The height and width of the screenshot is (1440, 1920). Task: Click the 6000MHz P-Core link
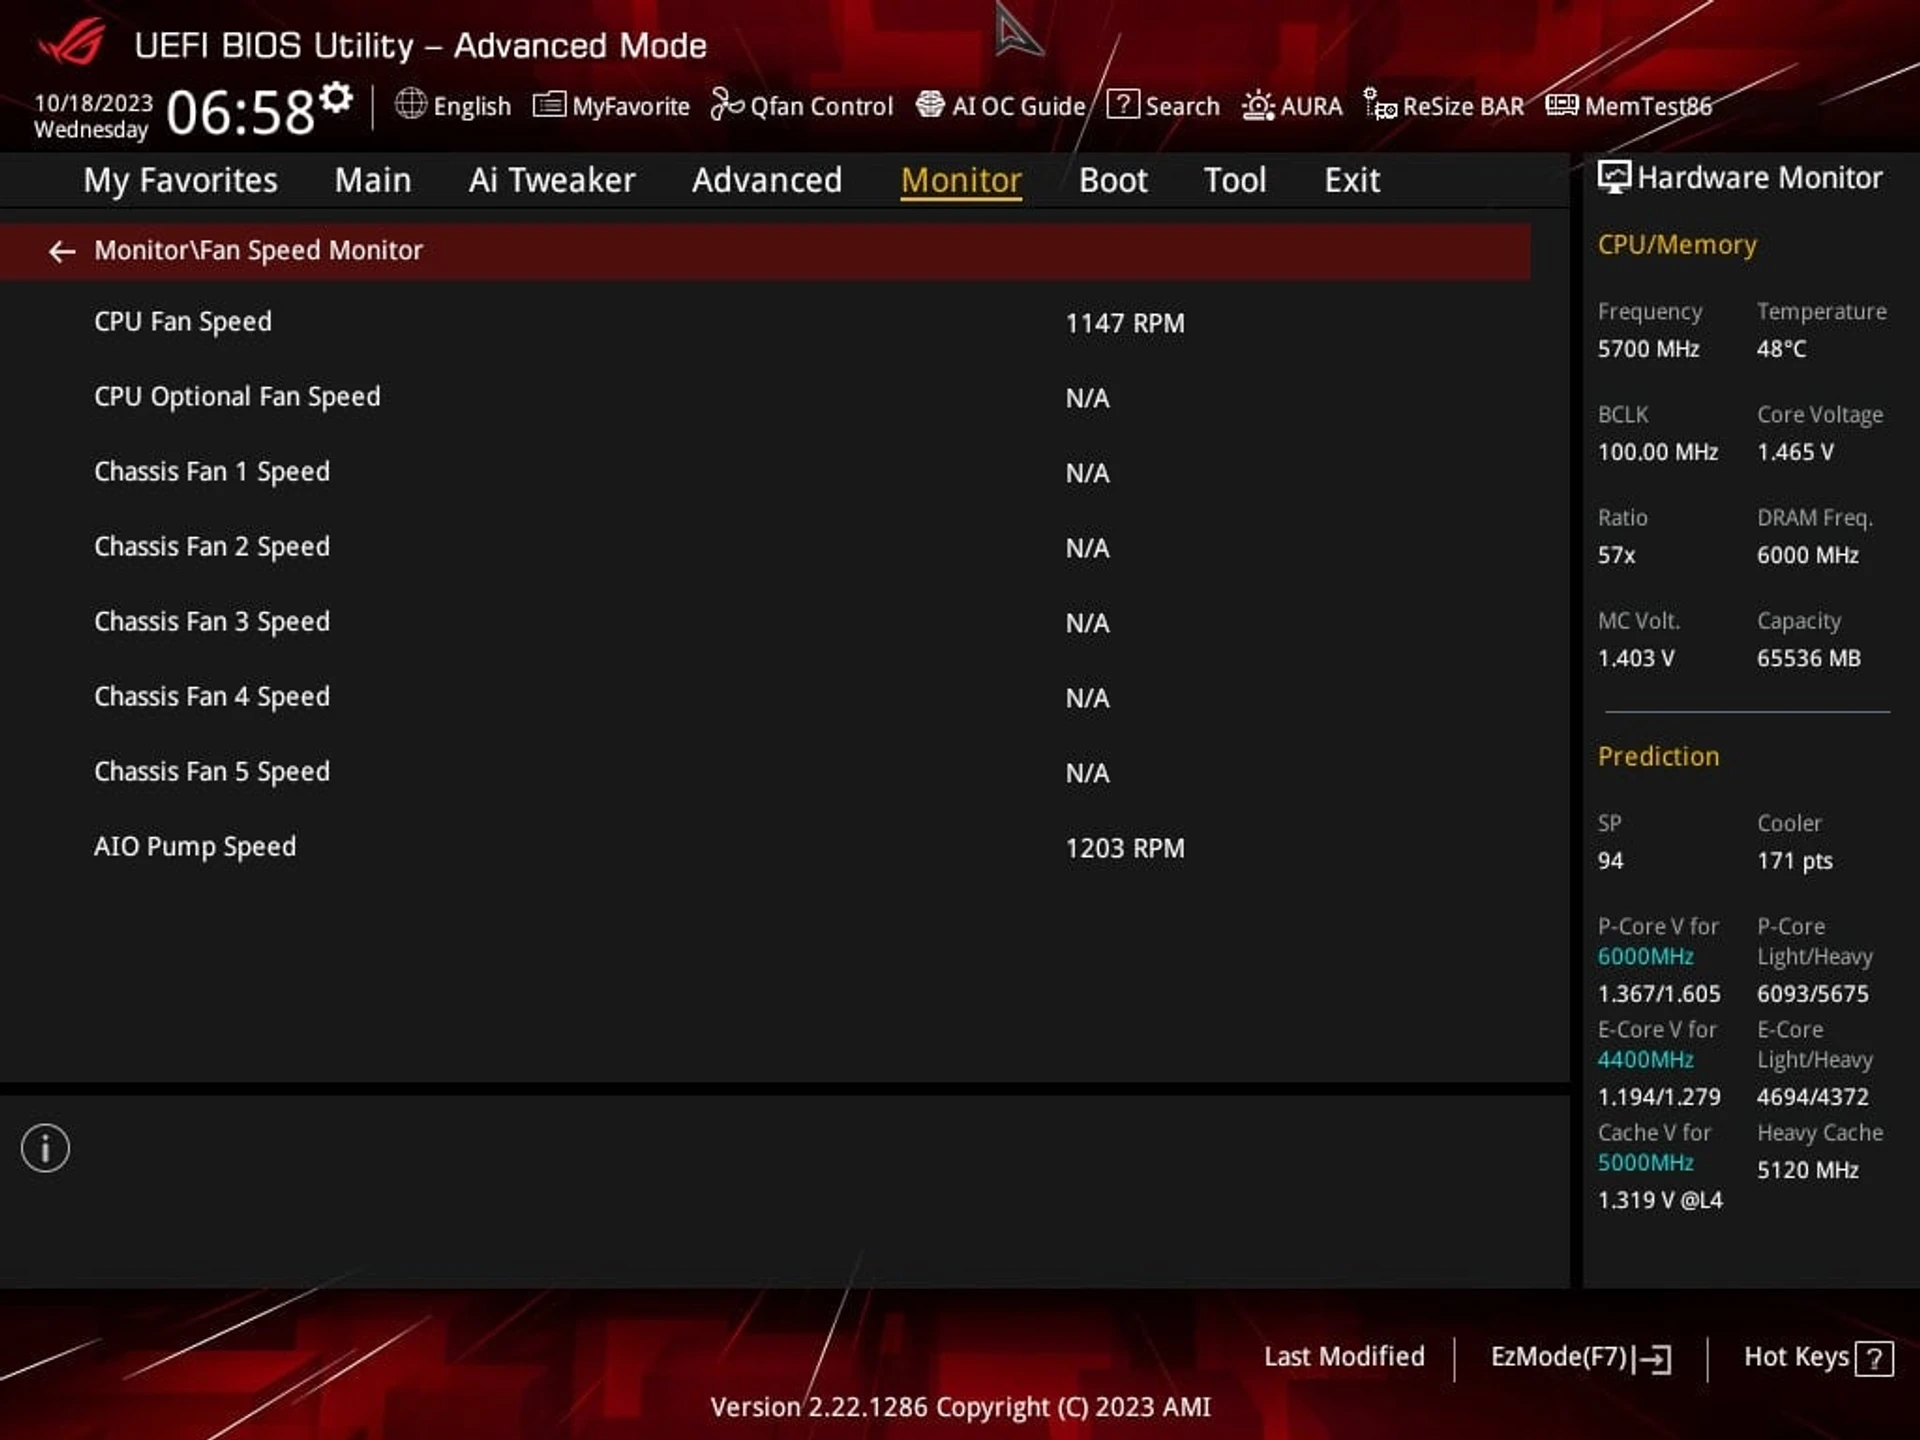coord(1645,956)
